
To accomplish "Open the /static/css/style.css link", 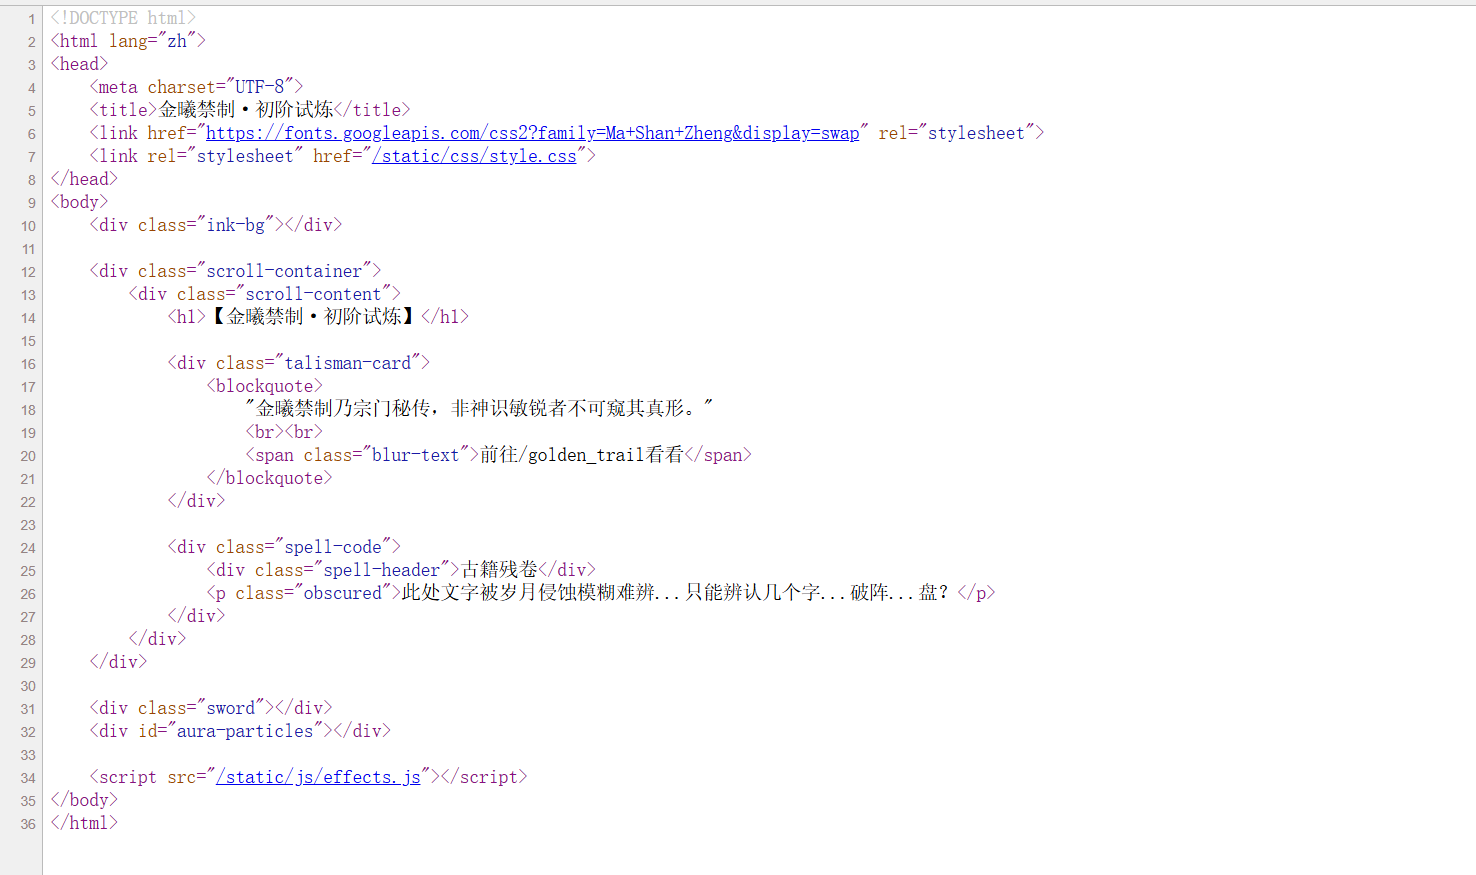I will [474, 156].
